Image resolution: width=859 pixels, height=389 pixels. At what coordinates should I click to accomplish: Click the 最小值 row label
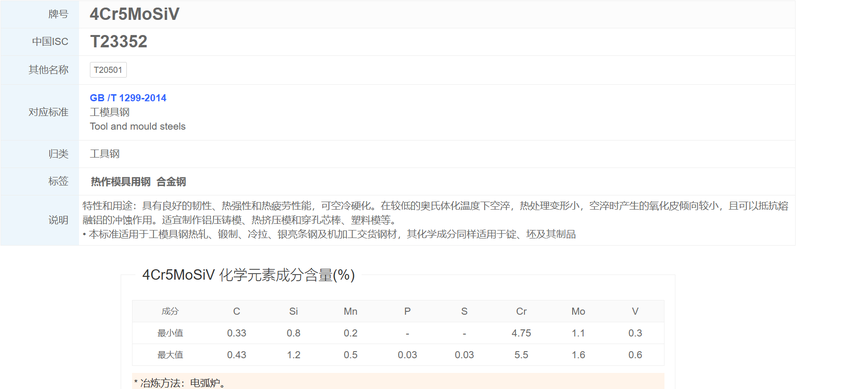(170, 333)
